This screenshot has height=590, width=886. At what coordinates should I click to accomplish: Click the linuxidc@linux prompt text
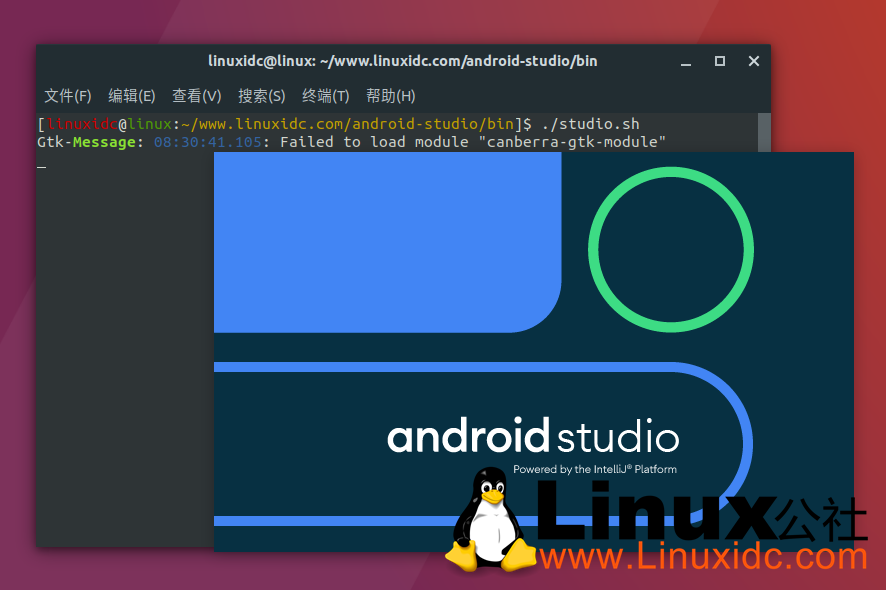[109, 124]
